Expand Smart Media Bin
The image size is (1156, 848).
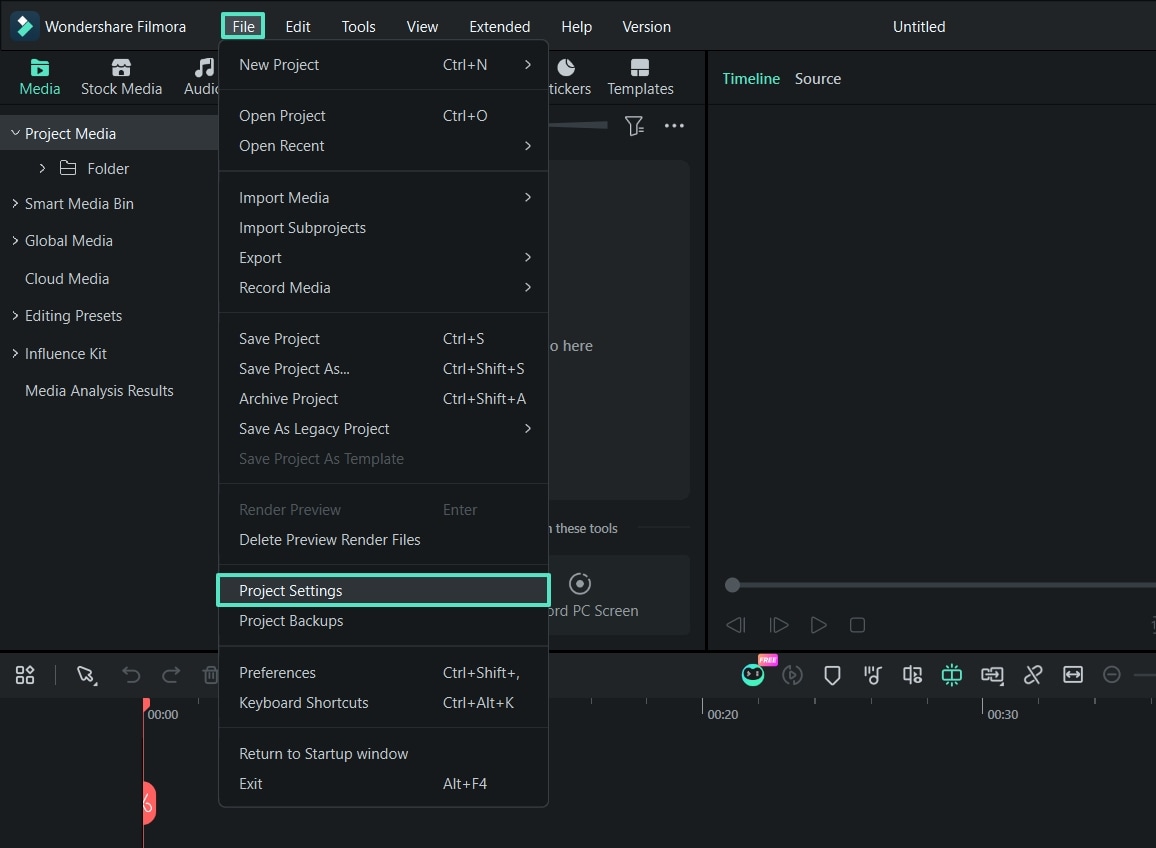pos(15,203)
